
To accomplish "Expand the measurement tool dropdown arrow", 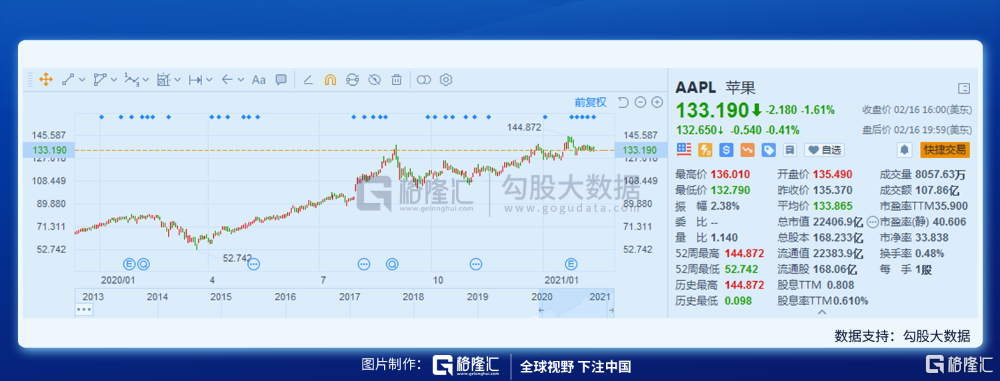I will point(177,80).
